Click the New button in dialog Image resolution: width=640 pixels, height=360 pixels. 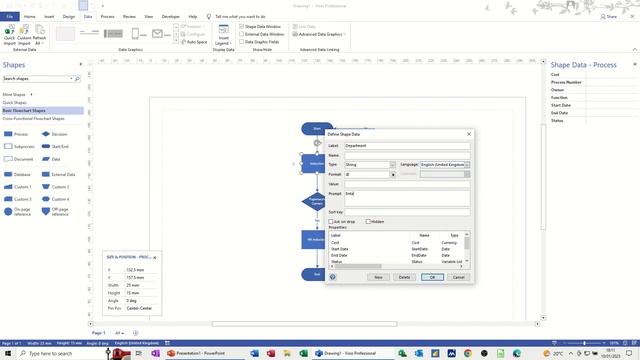click(378, 277)
